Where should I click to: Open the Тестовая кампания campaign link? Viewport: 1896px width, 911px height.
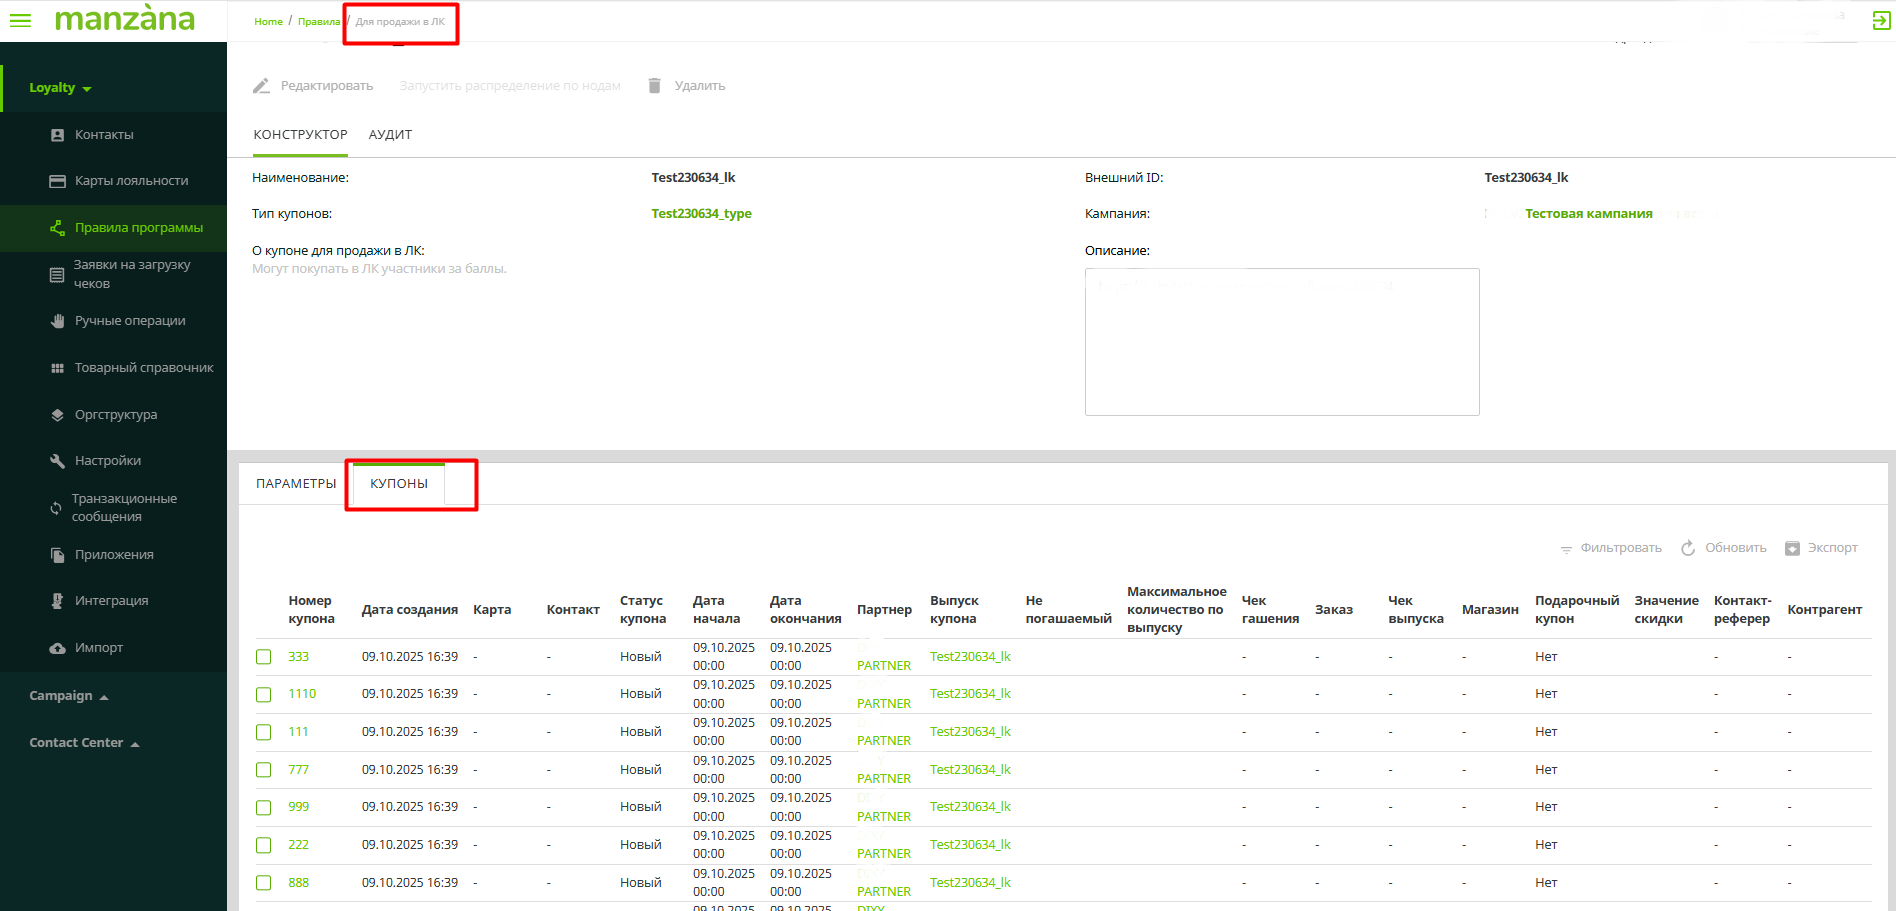[1588, 214]
